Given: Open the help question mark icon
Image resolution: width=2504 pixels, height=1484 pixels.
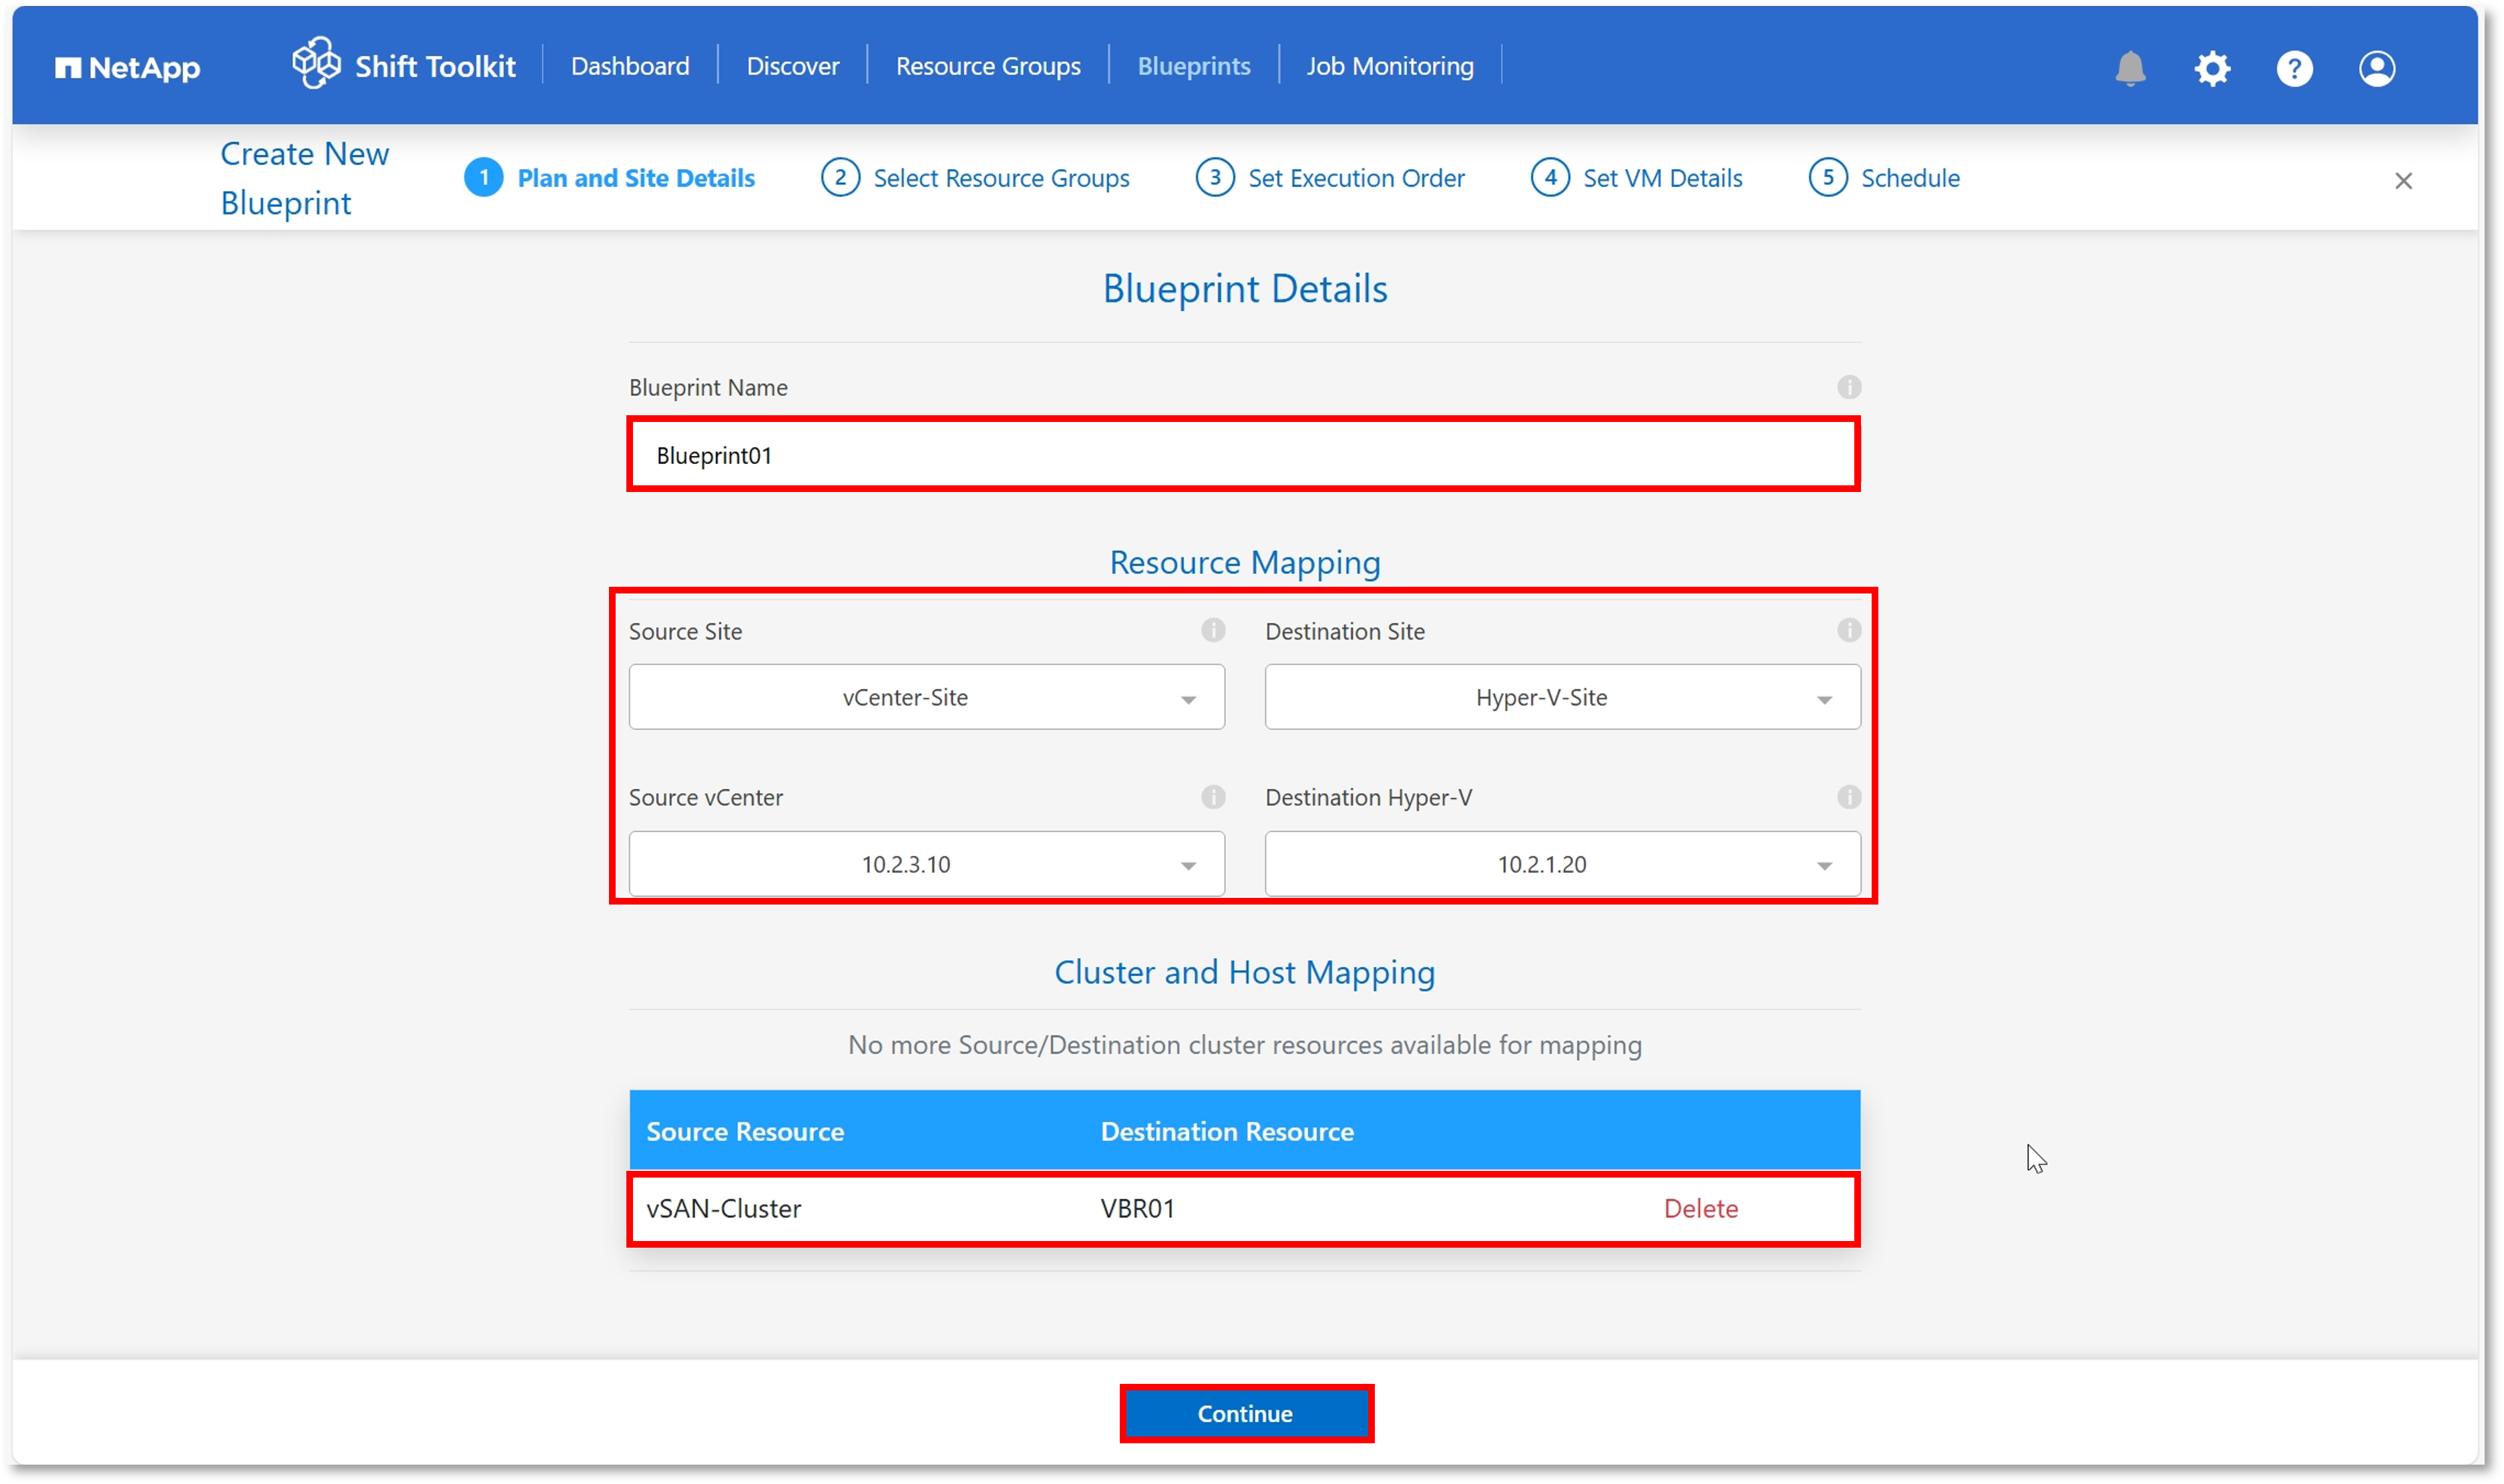Looking at the screenshot, I should [2294, 68].
